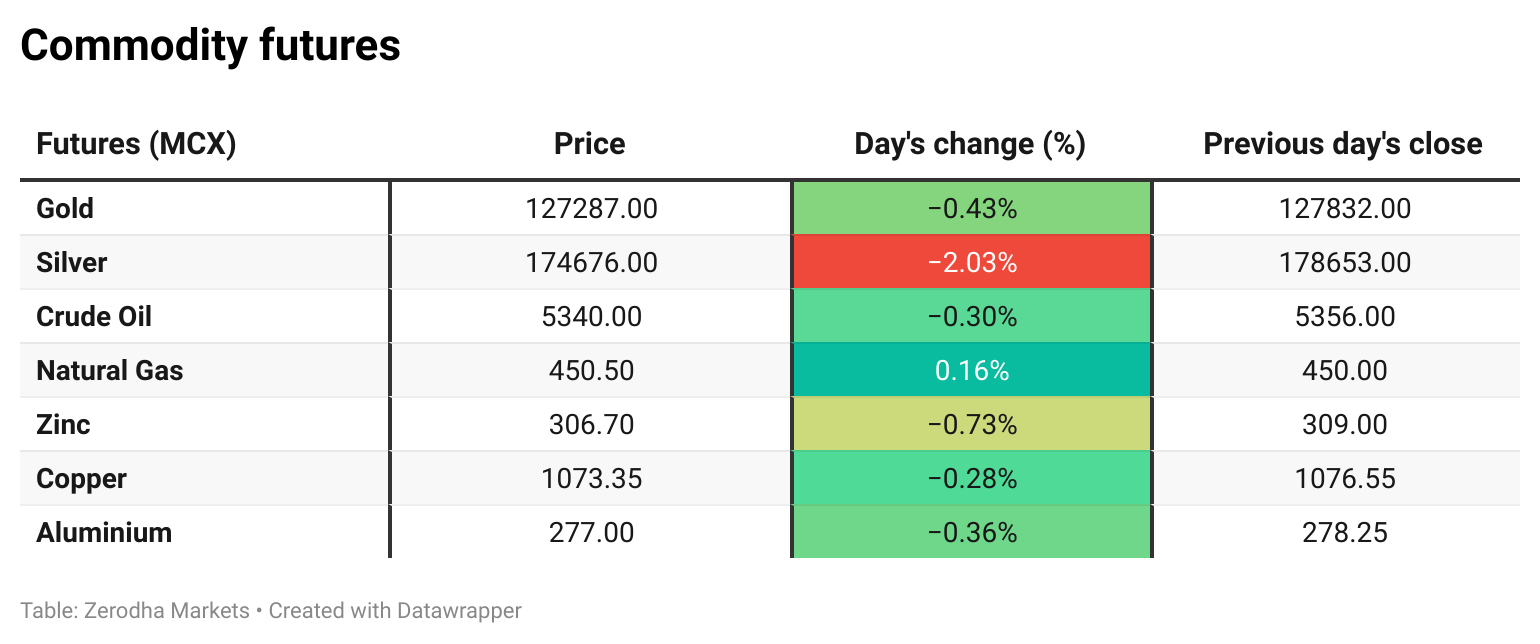
Task: Select the Copper row label
Action: [81, 479]
